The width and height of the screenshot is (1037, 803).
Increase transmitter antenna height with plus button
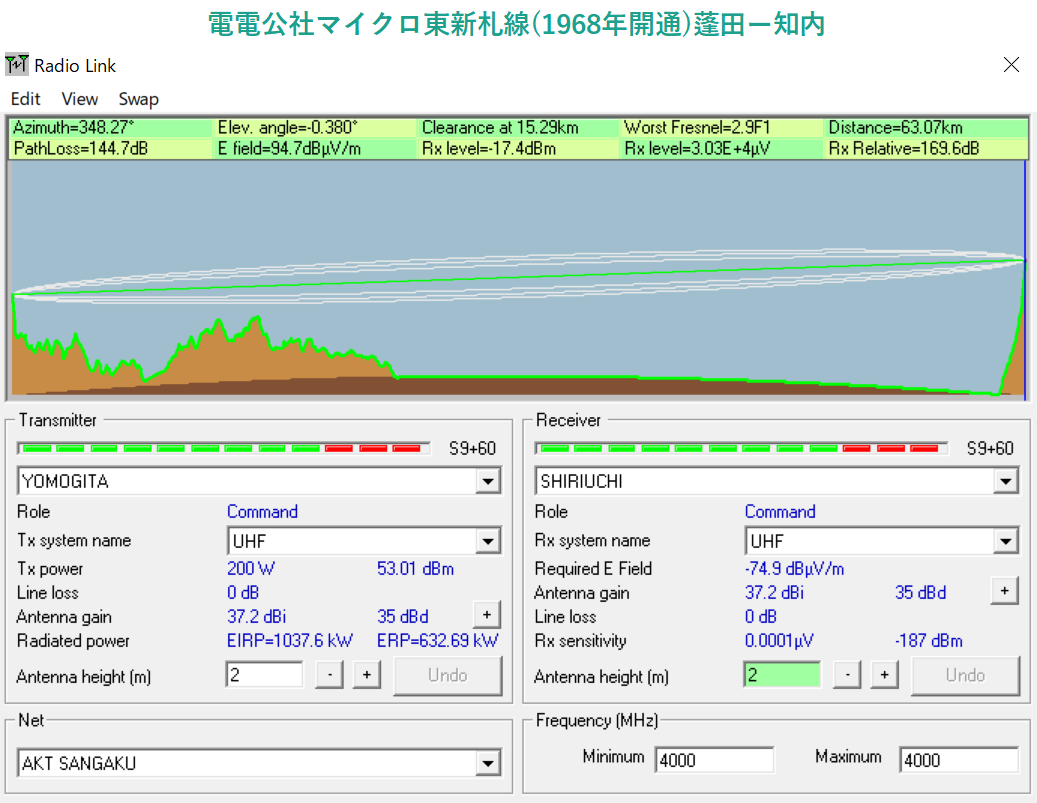click(x=367, y=675)
